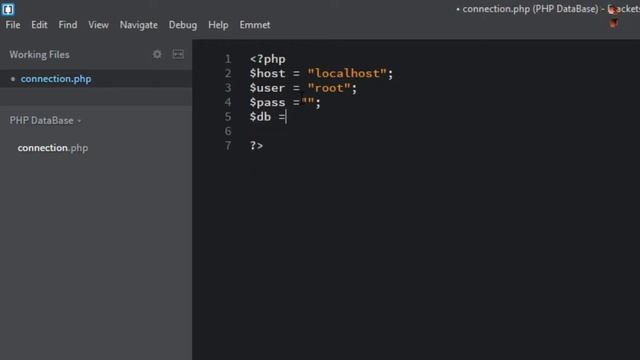
Task: Open the View menu
Action: 98,25
